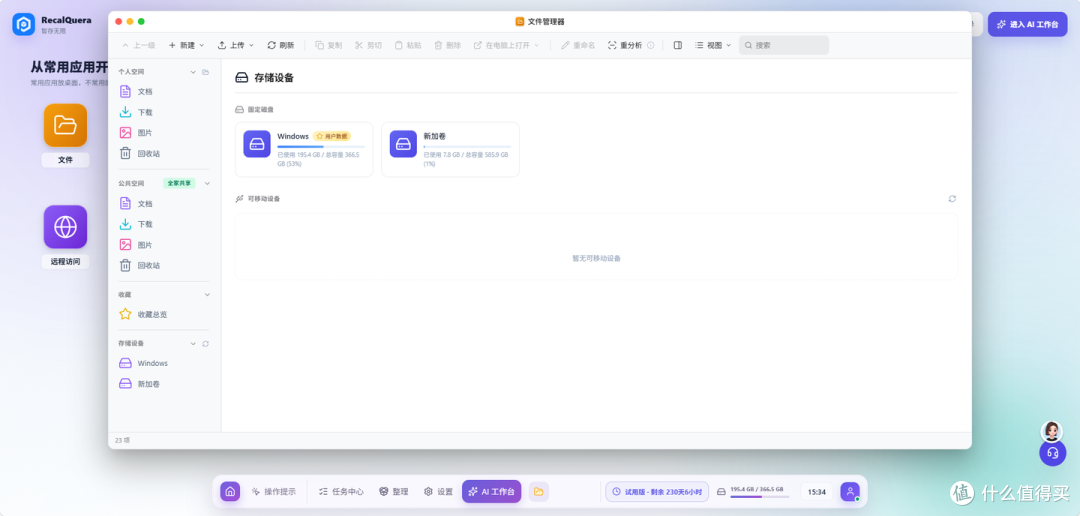Image resolution: width=1080 pixels, height=516 pixels.
Task: Click the 搜索 search input field
Action: point(784,45)
